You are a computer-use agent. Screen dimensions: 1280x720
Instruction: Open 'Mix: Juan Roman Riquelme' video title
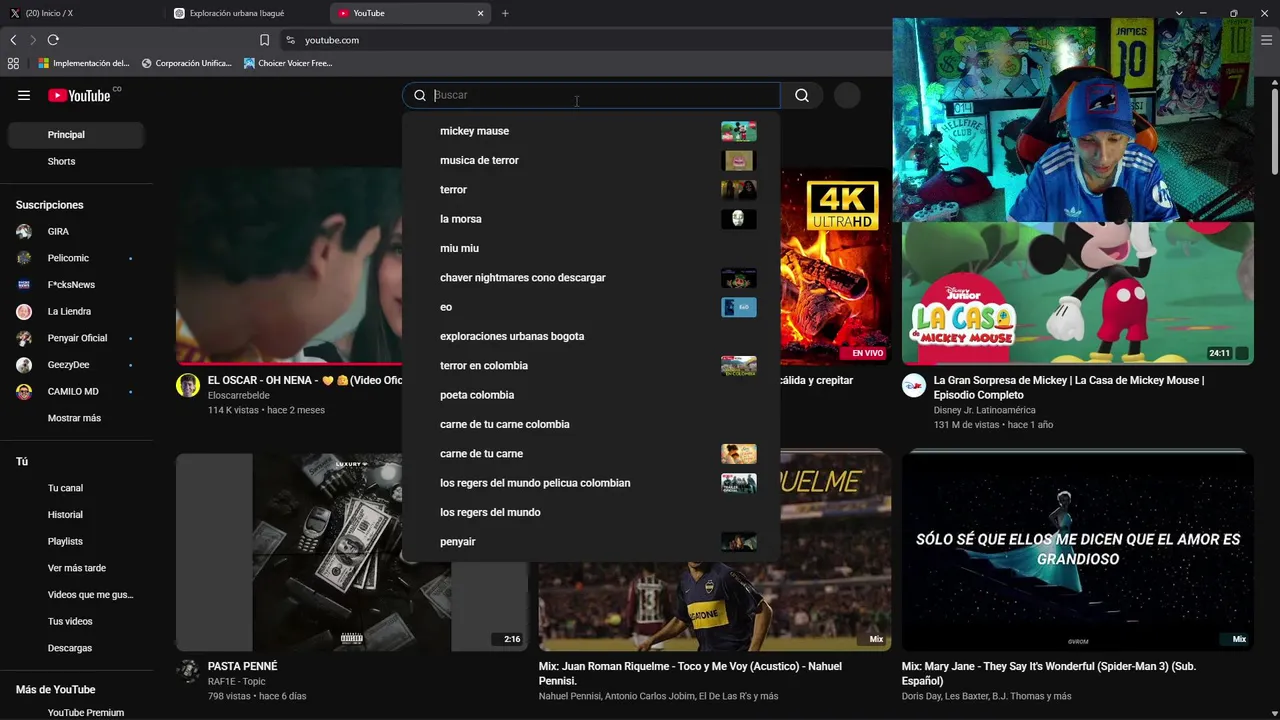[x=690, y=673]
